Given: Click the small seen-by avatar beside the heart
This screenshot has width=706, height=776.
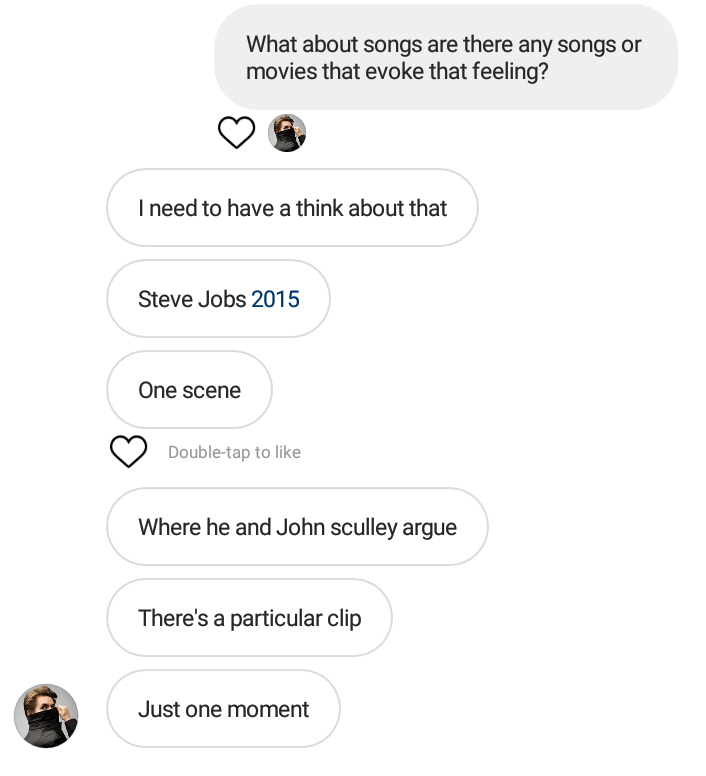Looking at the screenshot, I should [287, 133].
